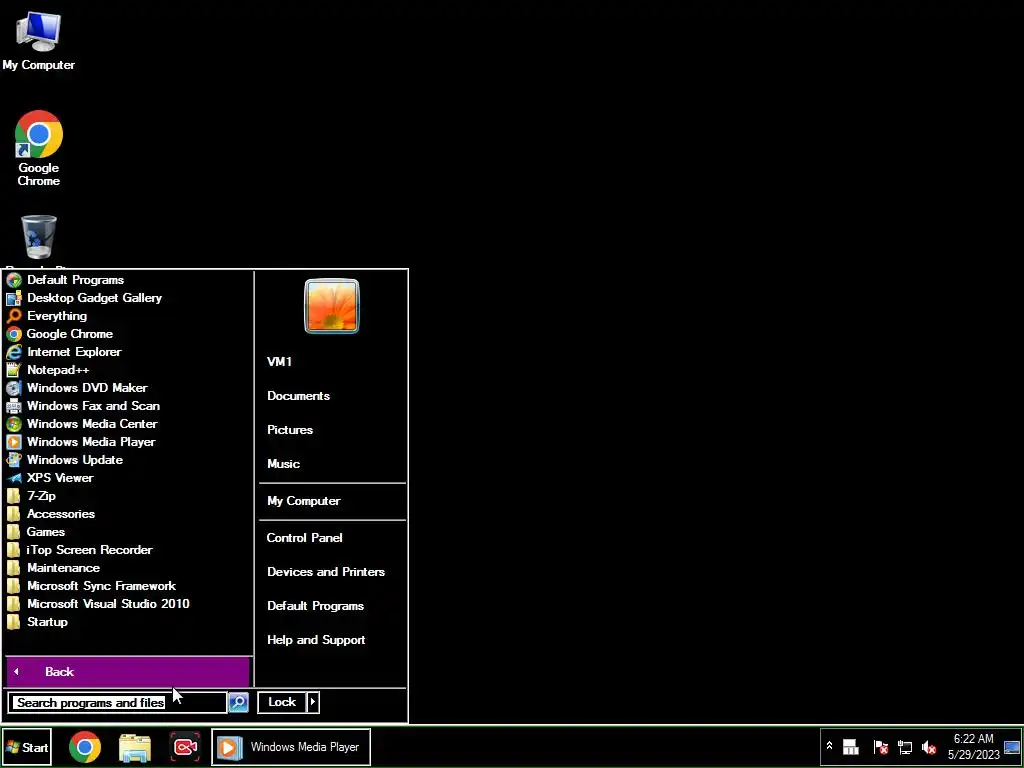Viewport: 1024px width, 768px height.
Task: Open Pictures from Start menu
Action: pyautogui.click(x=332, y=430)
